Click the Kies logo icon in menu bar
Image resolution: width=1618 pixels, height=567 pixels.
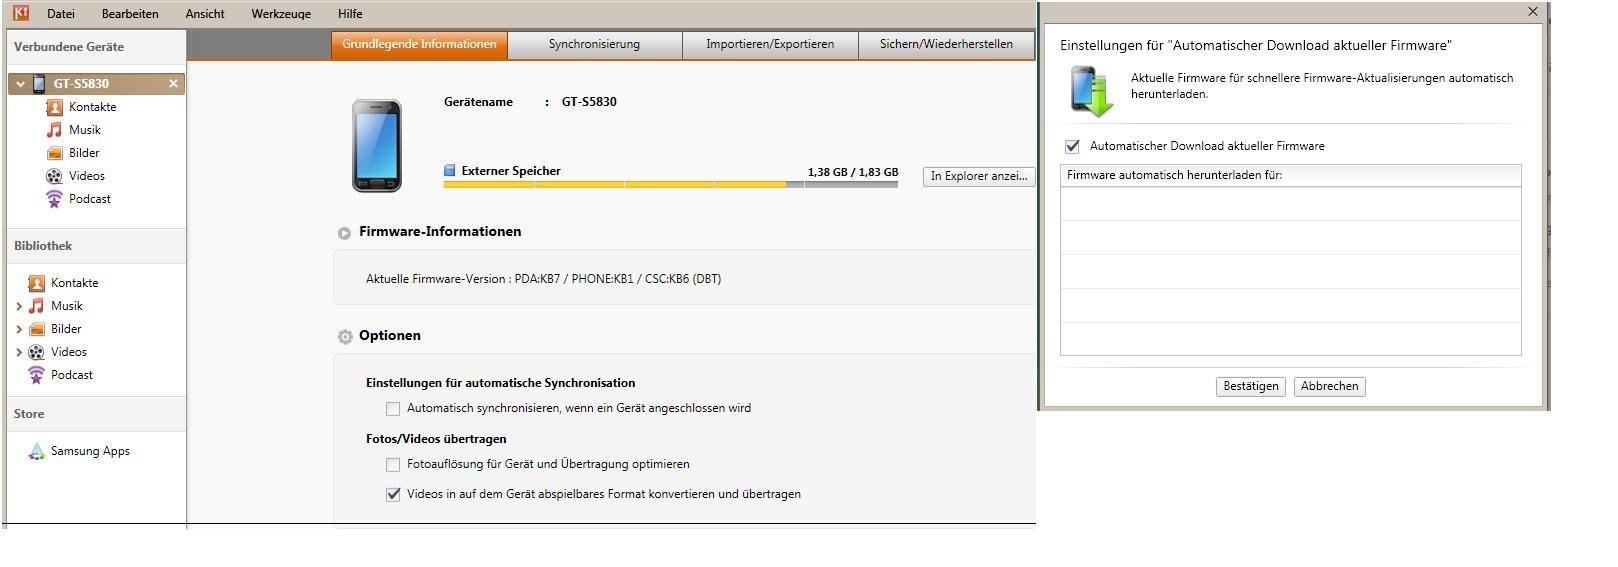tap(21, 13)
